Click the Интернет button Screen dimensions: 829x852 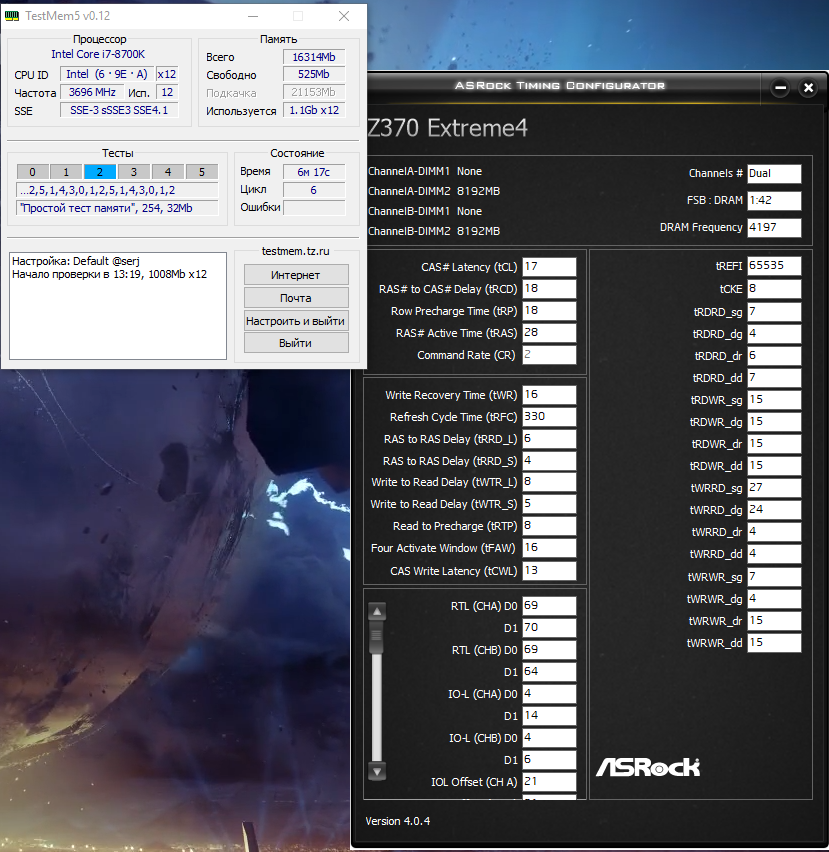pos(296,275)
